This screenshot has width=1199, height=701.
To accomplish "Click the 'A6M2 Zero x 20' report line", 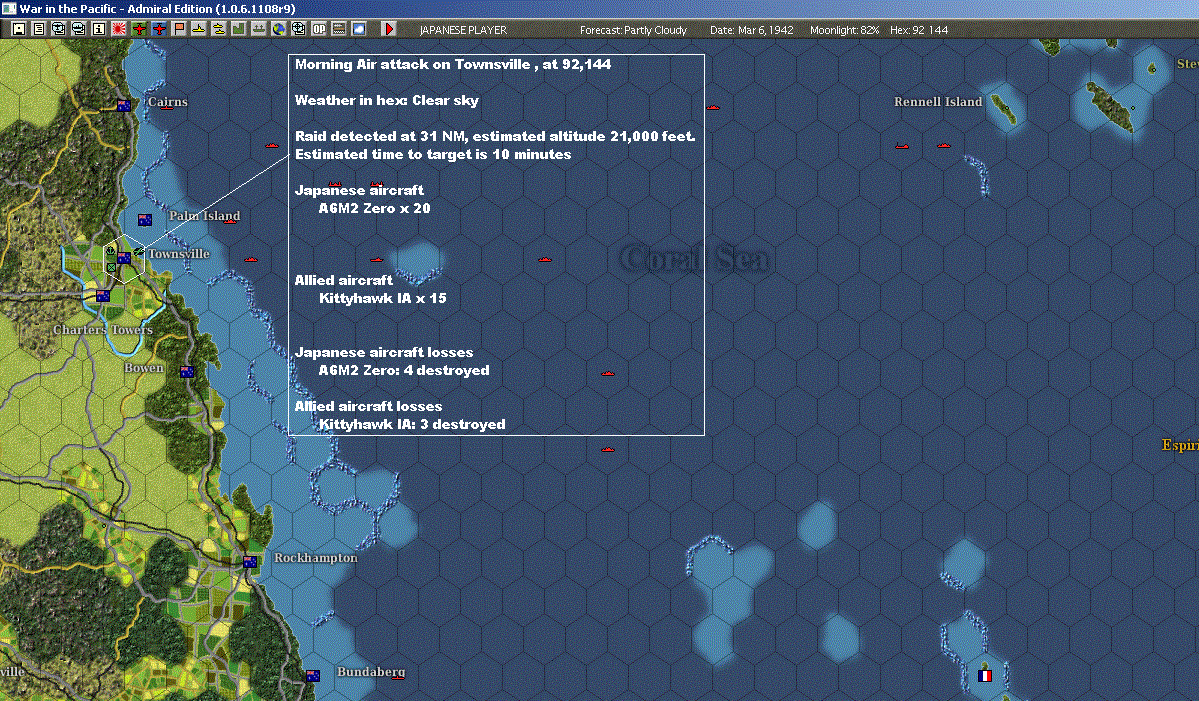I will point(375,208).
